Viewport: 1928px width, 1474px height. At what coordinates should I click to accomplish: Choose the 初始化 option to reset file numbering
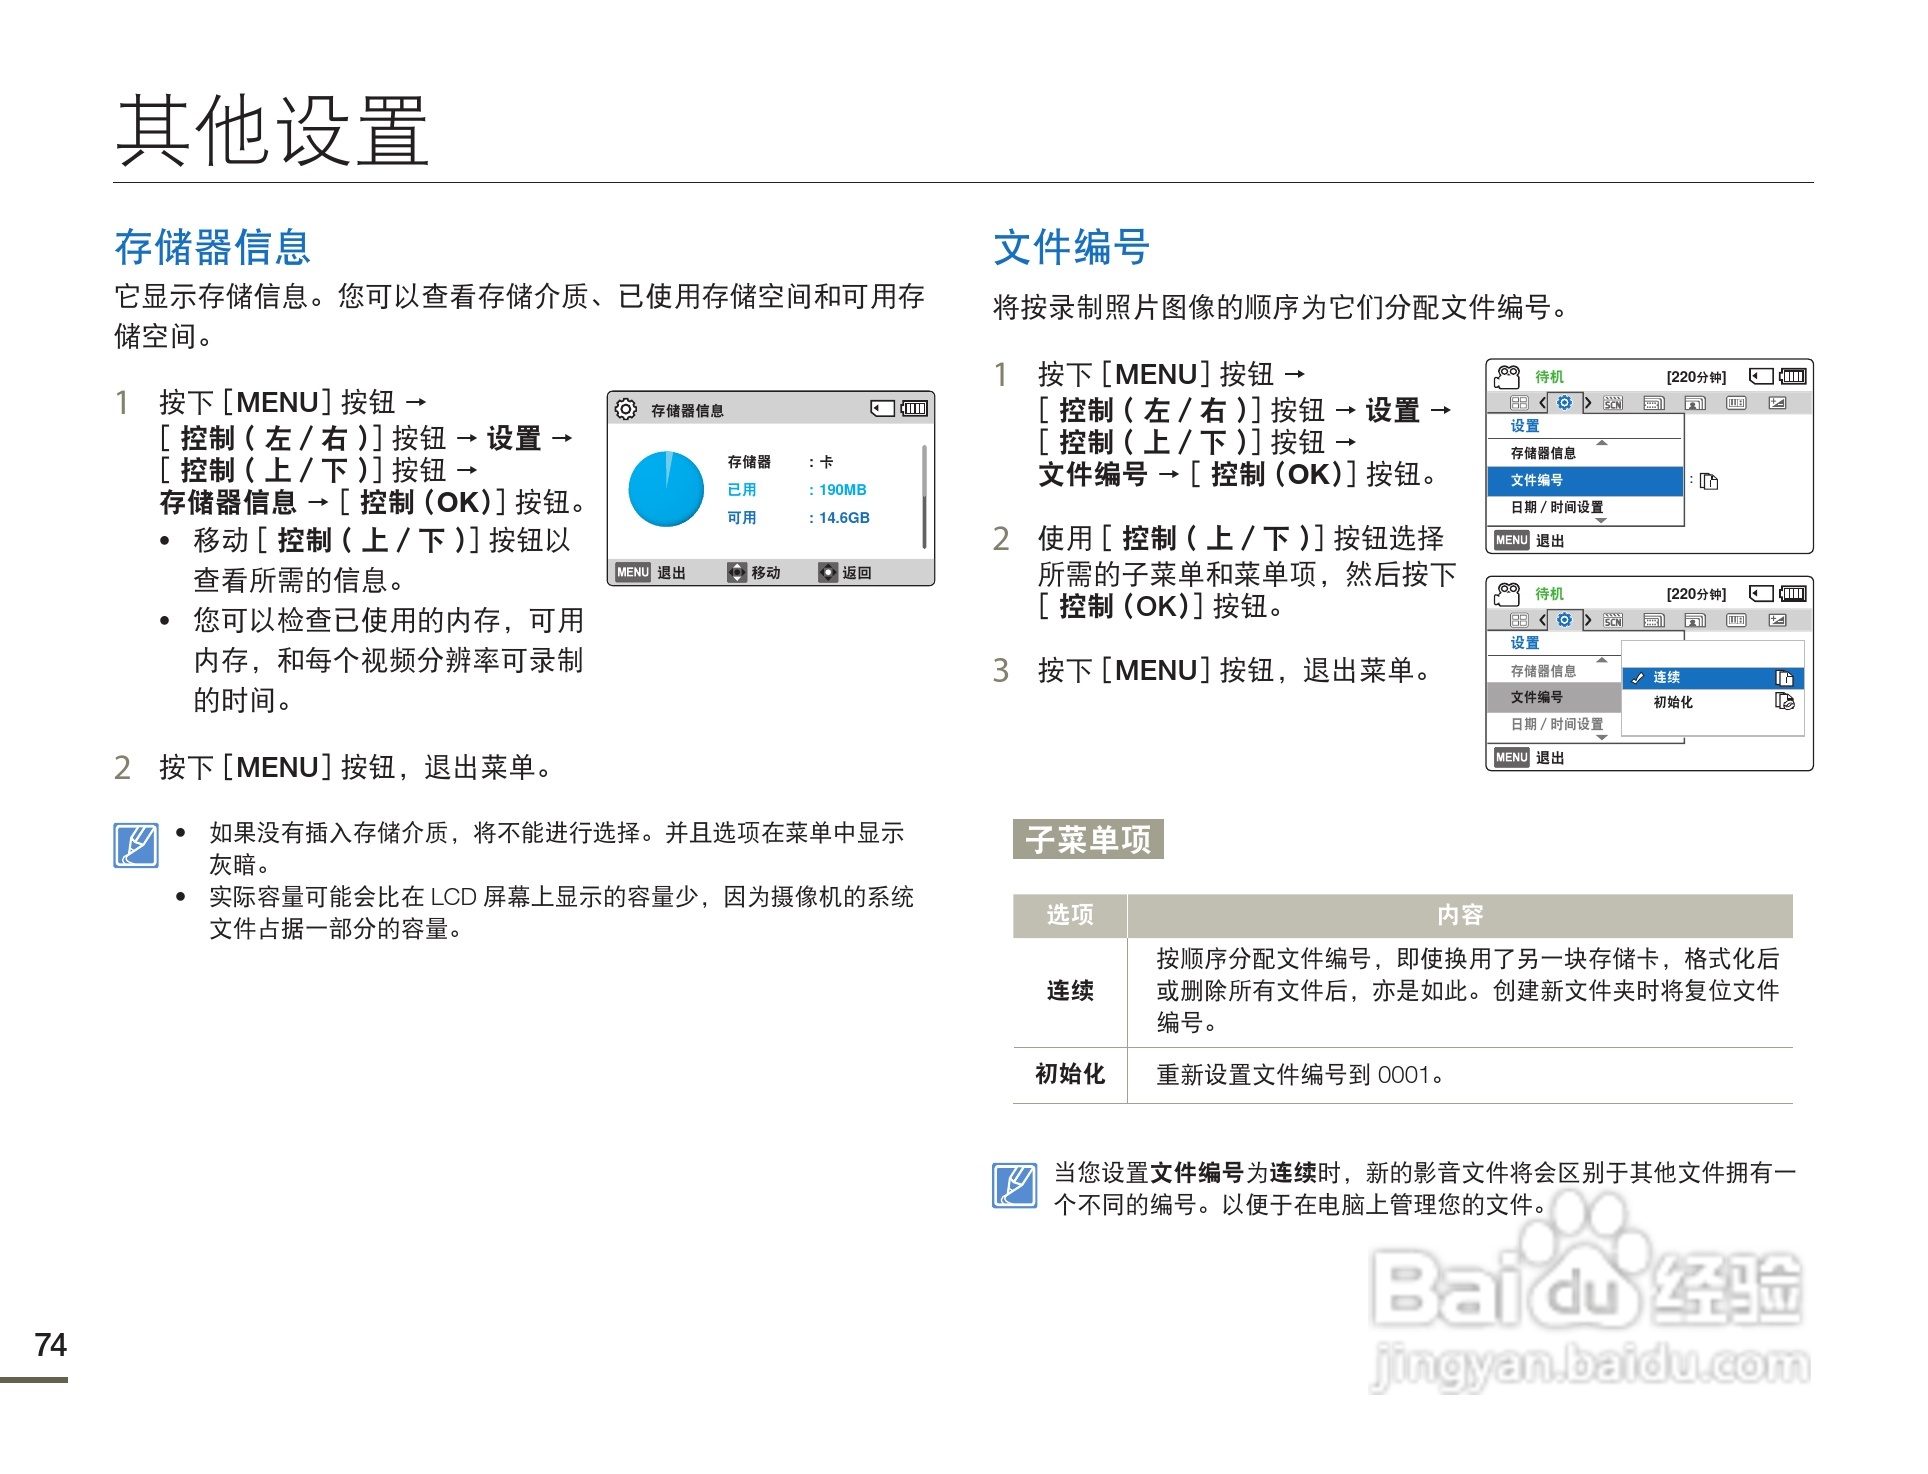[1673, 703]
